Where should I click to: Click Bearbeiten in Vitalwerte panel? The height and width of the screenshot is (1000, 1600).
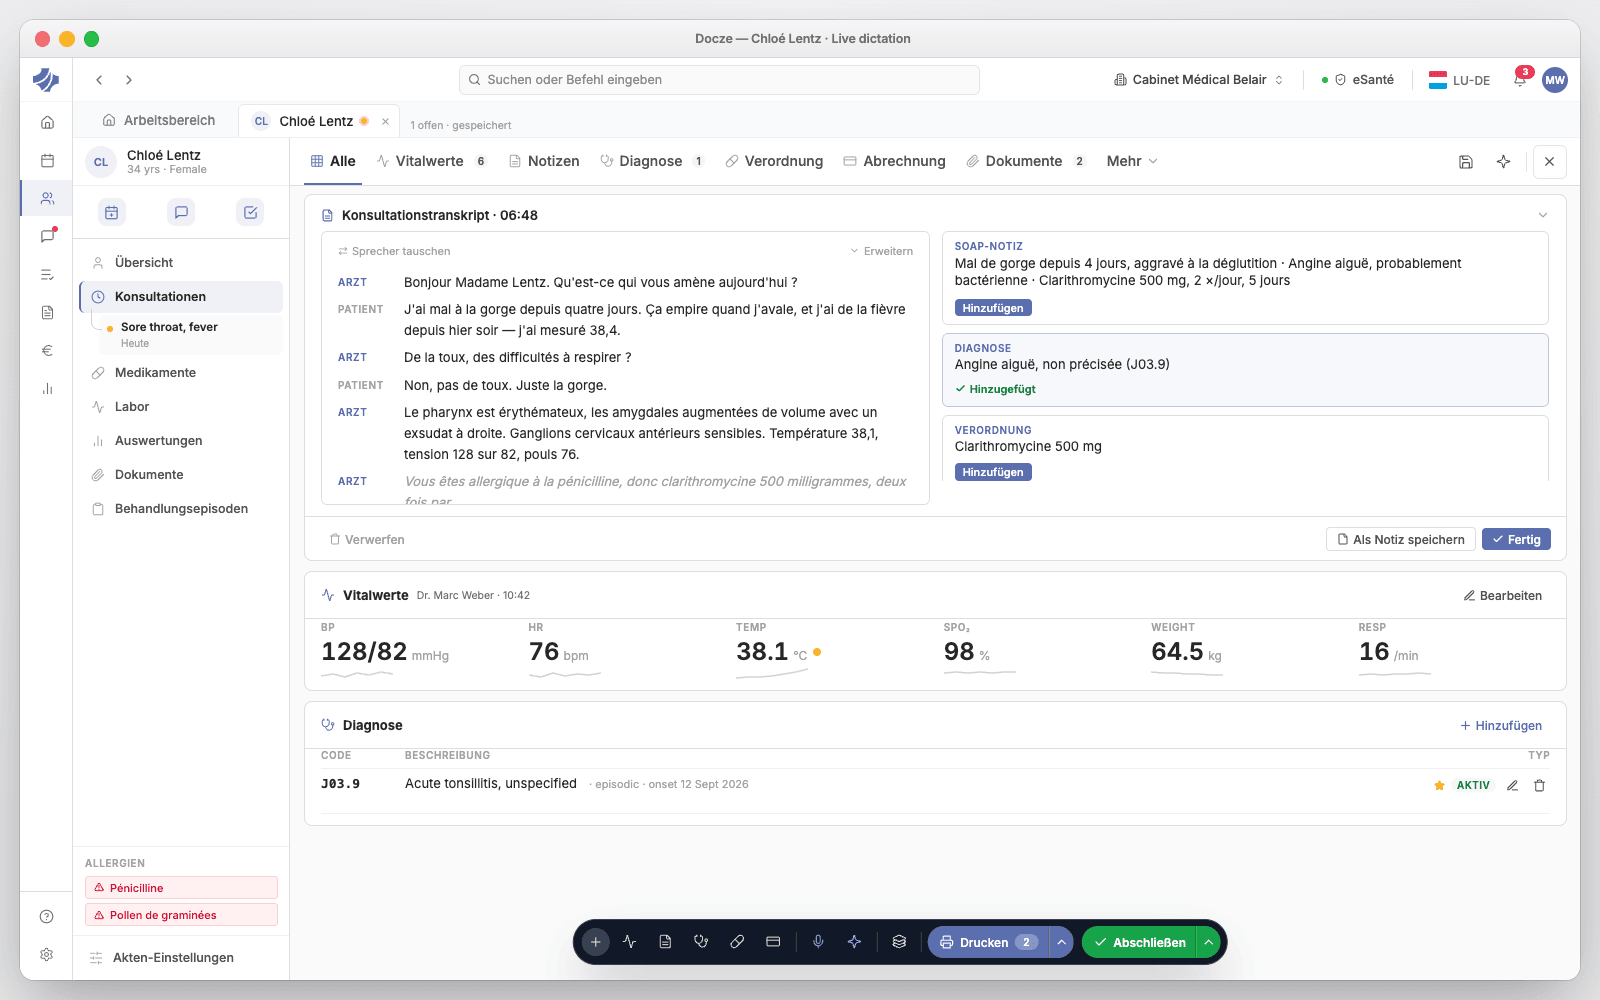coord(1503,595)
